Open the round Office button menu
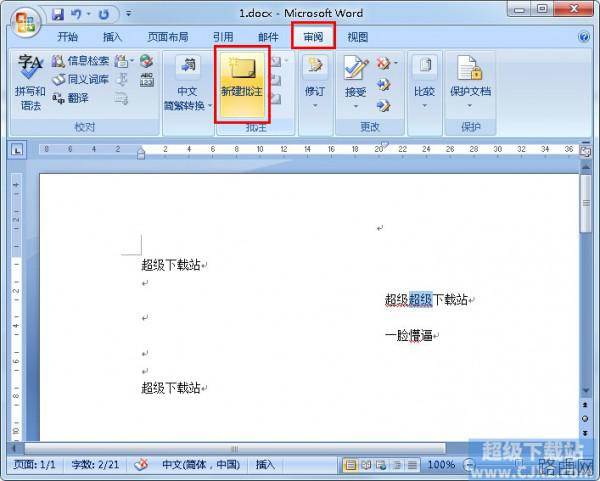The width and height of the screenshot is (600, 481). [x=25, y=23]
